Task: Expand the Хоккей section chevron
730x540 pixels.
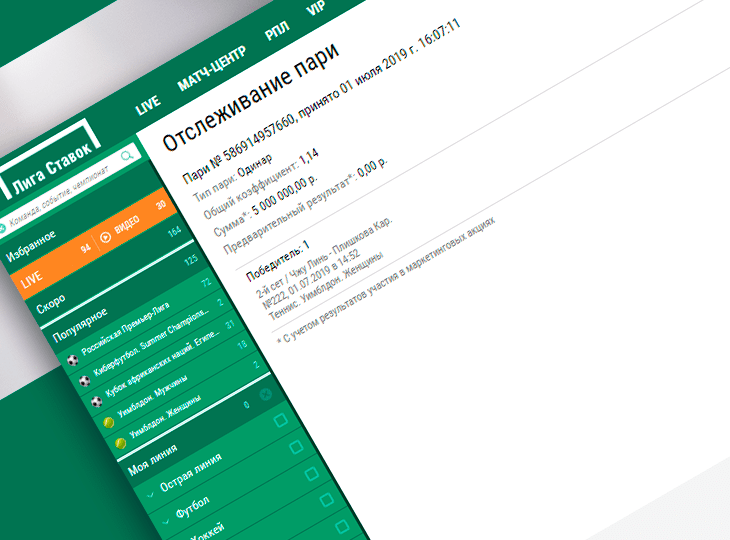Action: point(179,538)
